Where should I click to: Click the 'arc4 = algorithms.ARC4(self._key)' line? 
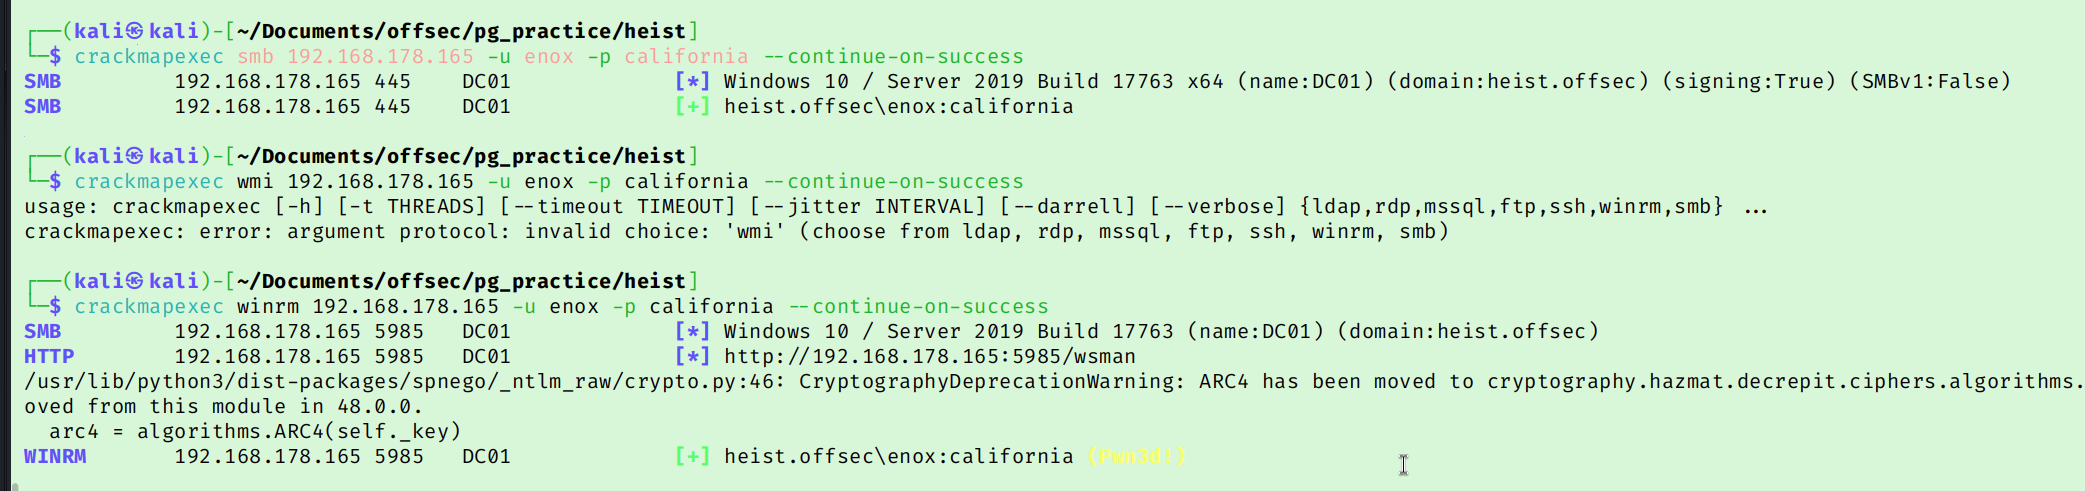click(255, 431)
